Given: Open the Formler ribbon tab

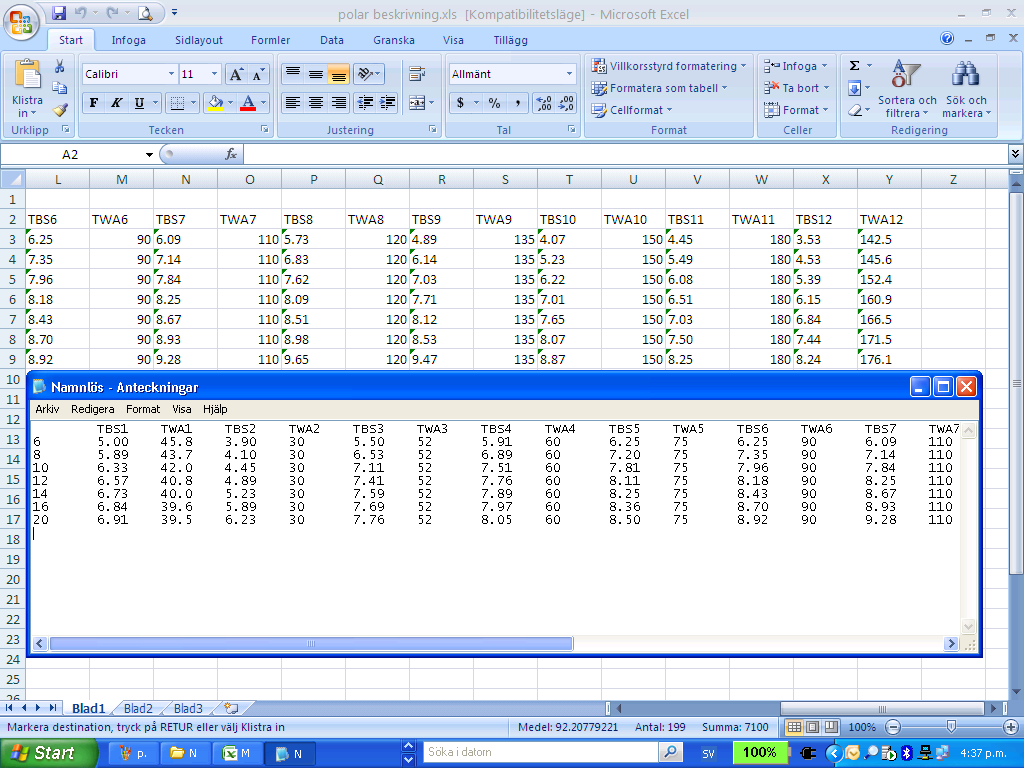Looking at the screenshot, I should coord(270,40).
